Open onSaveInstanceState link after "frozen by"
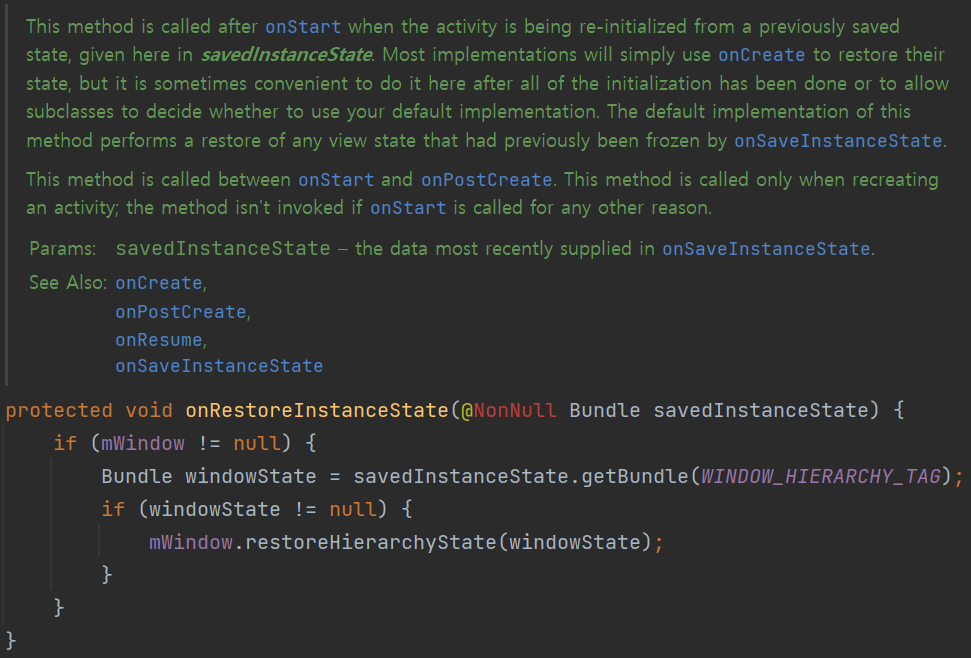The image size is (971, 658). (x=838, y=141)
